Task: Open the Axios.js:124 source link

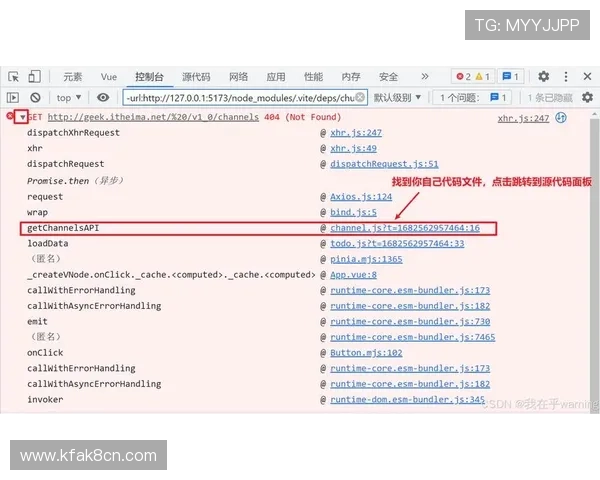Action: click(361, 197)
